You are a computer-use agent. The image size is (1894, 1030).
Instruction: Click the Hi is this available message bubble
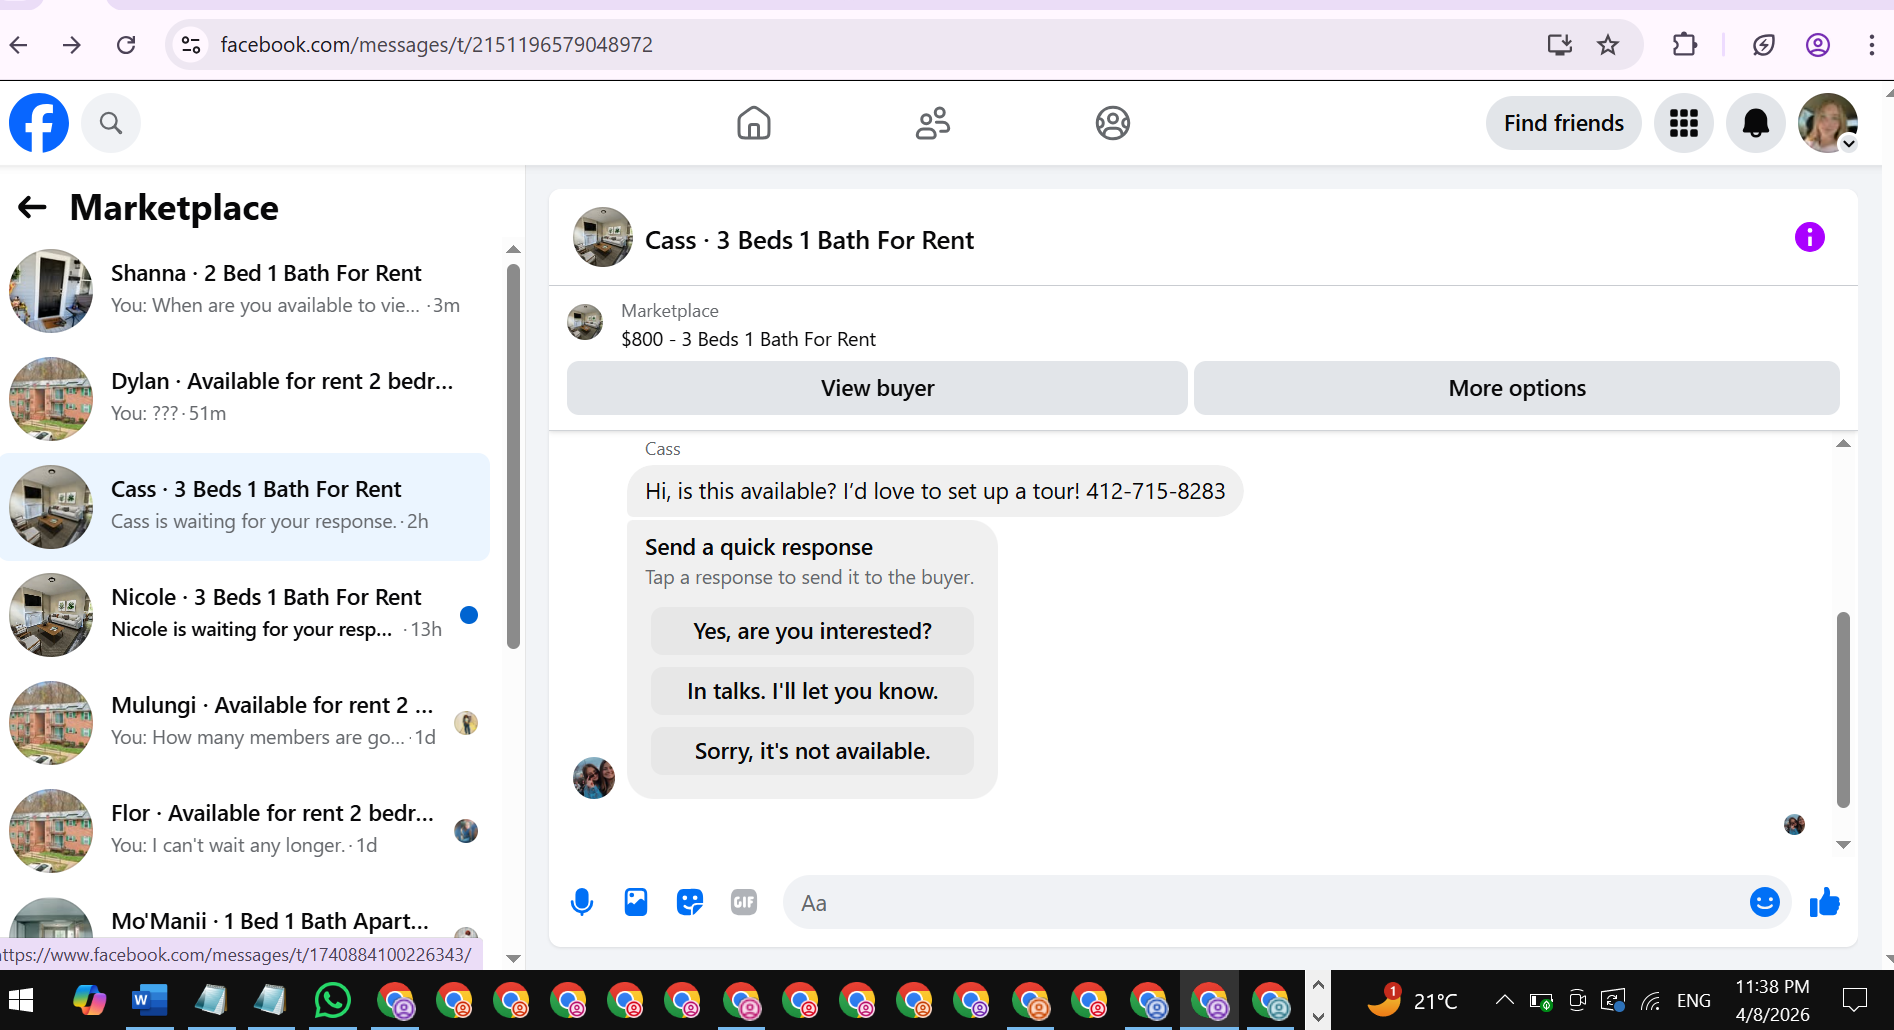[935, 491]
